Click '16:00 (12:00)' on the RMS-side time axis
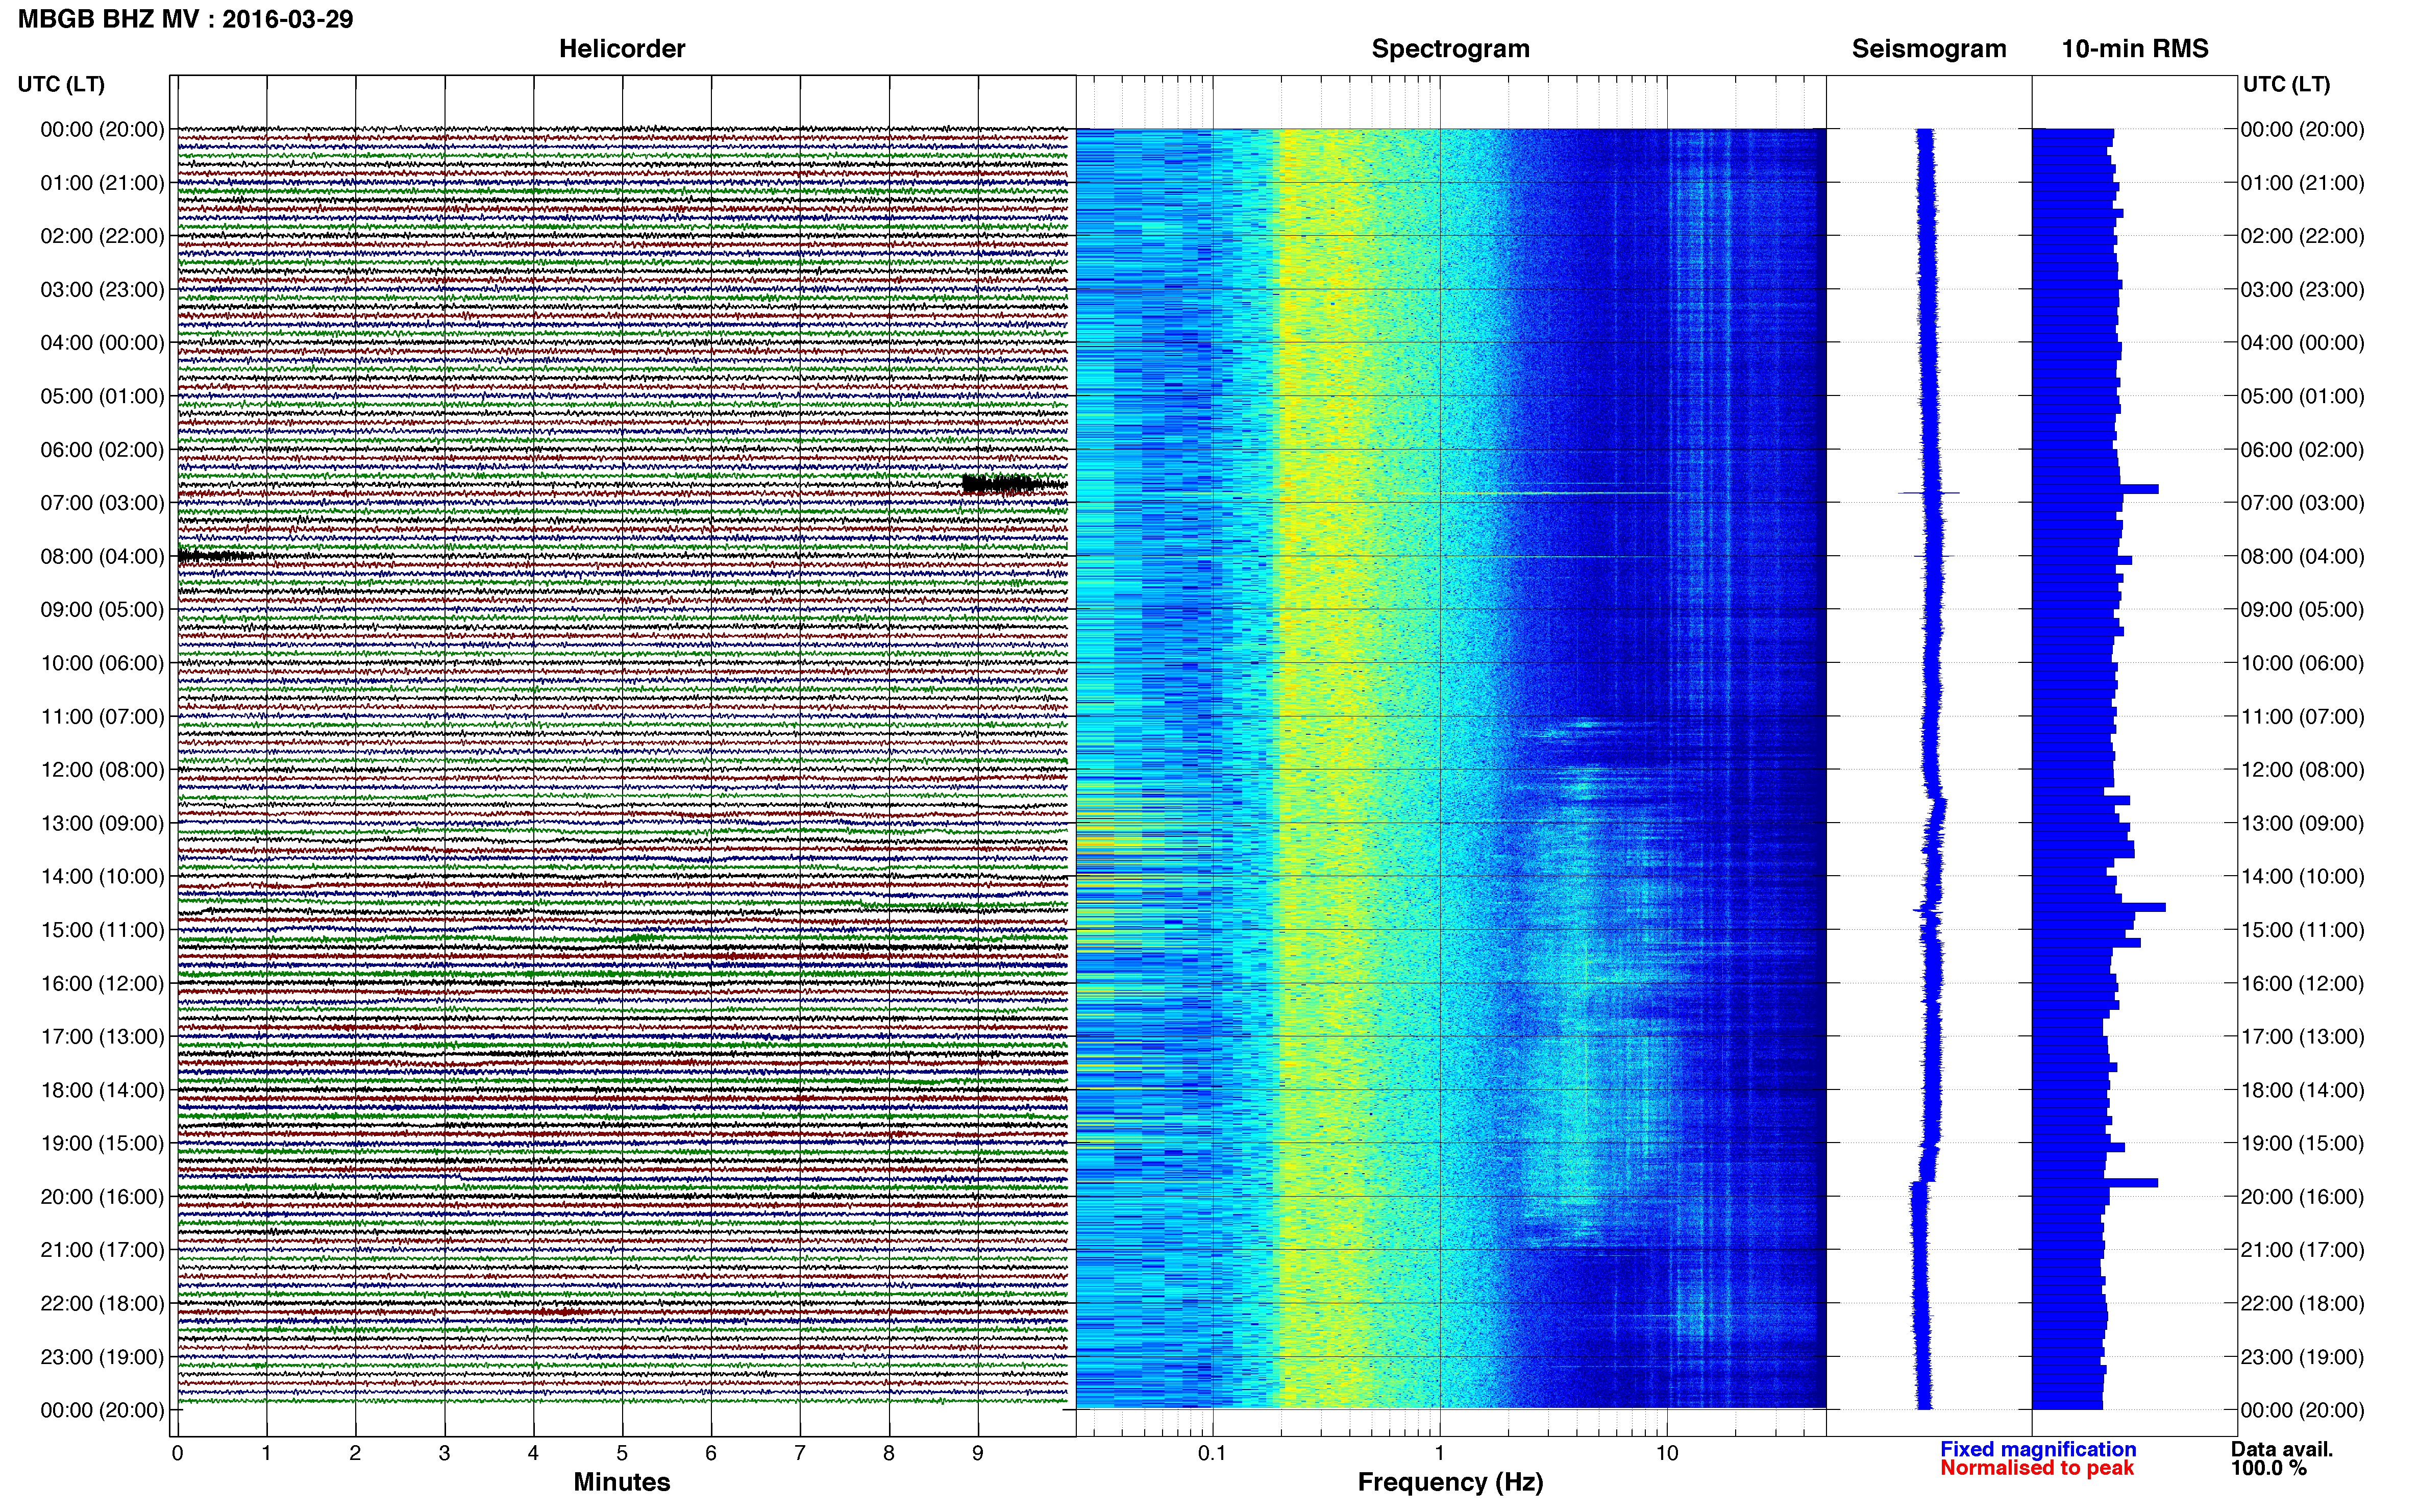 (x=2302, y=983)
